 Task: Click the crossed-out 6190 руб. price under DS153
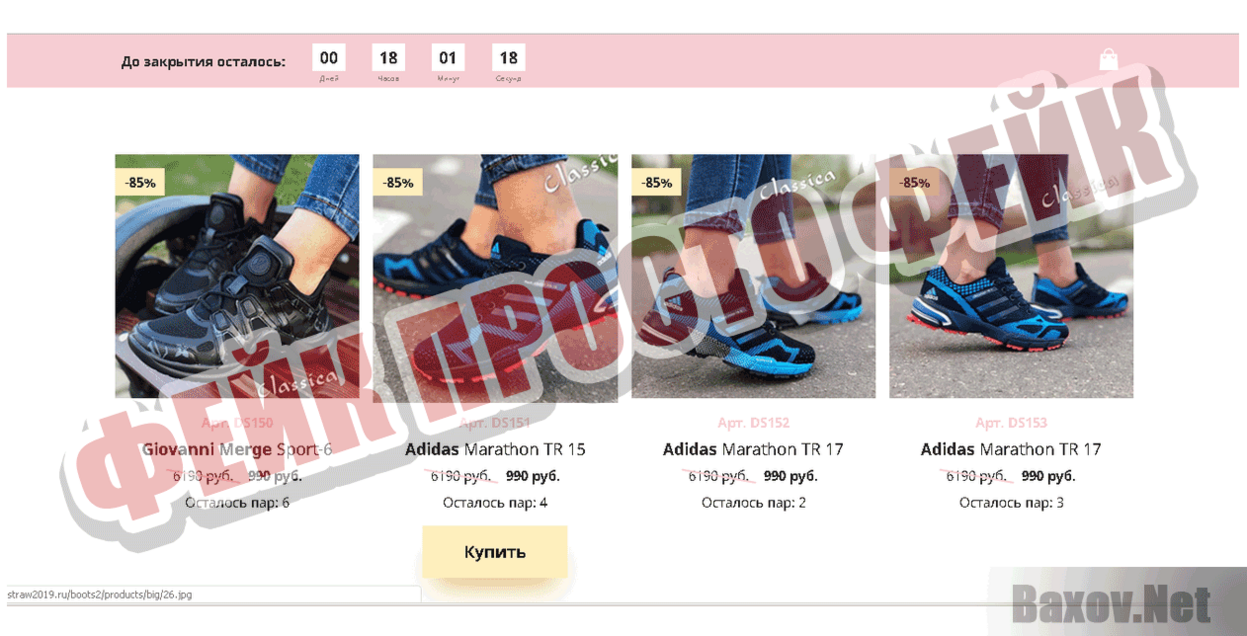pos(976,476)
